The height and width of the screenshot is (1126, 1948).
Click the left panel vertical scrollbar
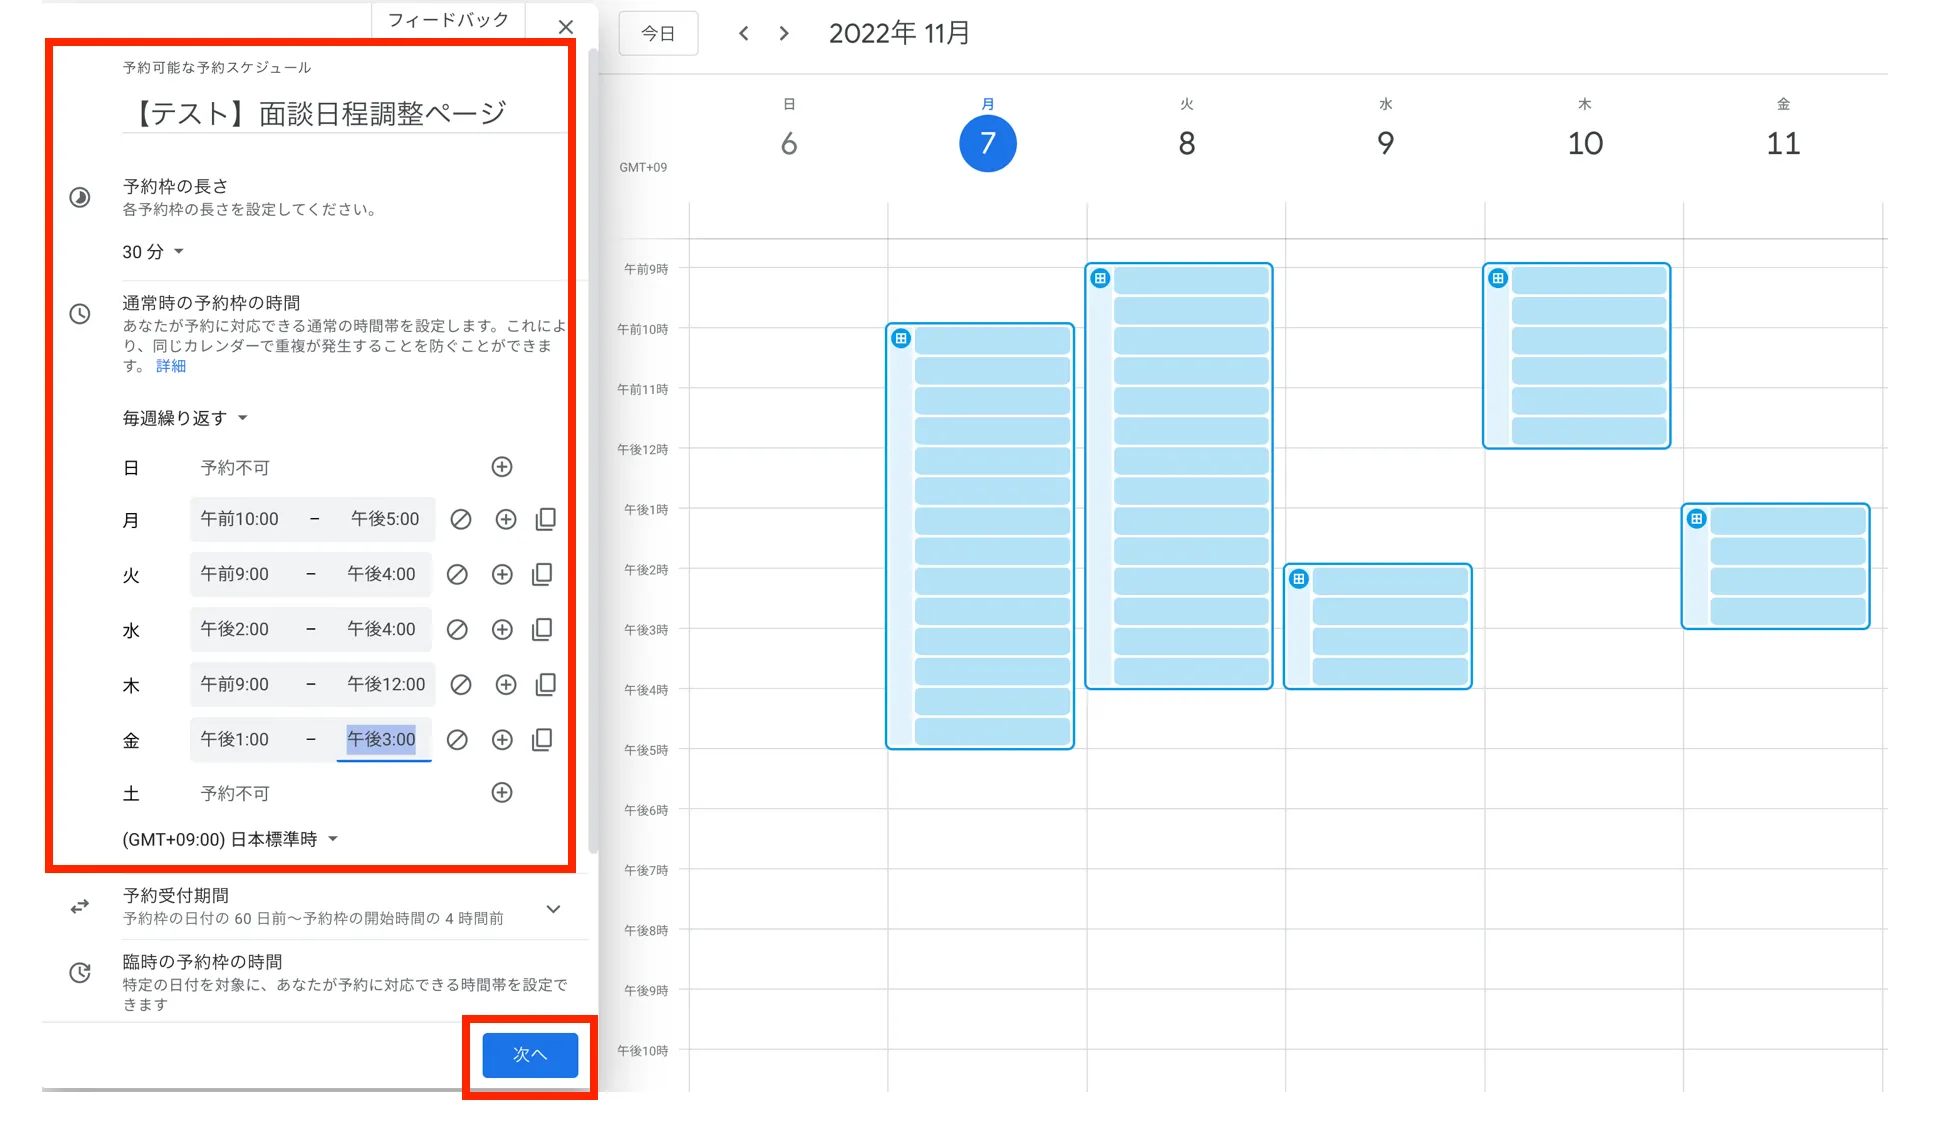coord(593,450)
